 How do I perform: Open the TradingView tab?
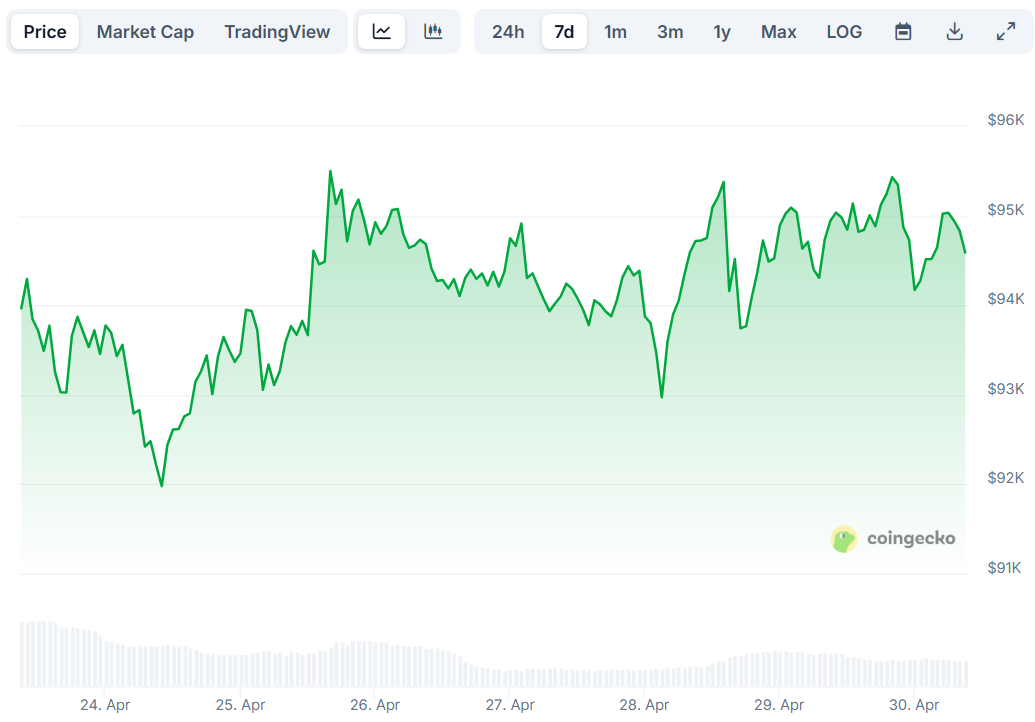pos(277,32)
